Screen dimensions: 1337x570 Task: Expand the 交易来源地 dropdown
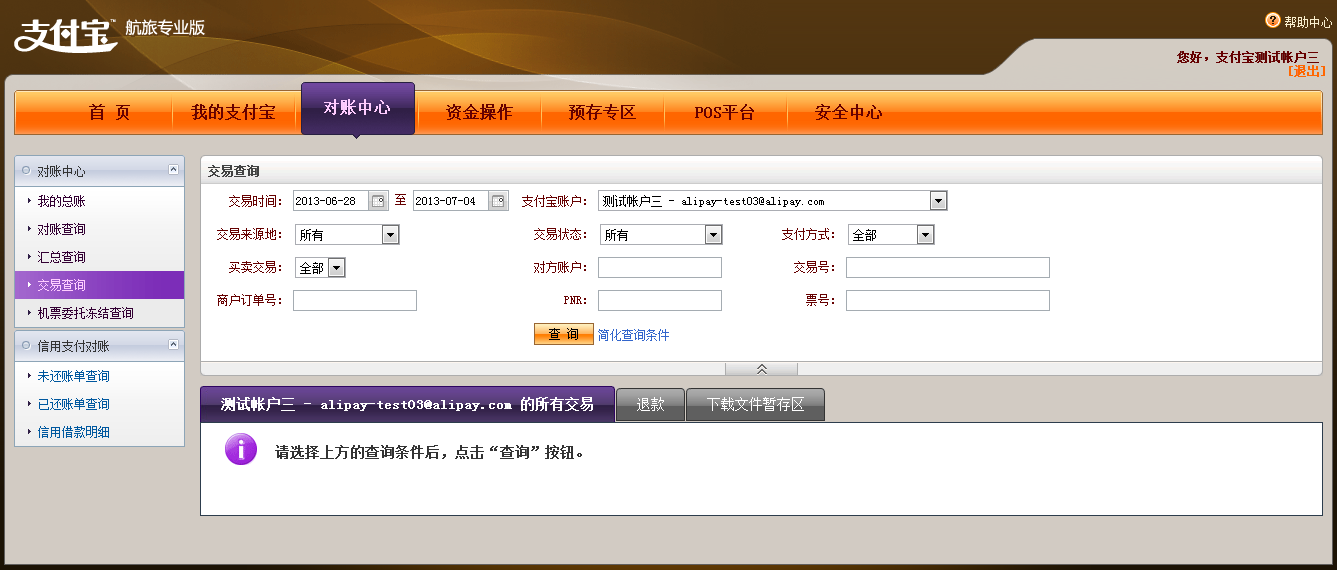pos(390,235)
